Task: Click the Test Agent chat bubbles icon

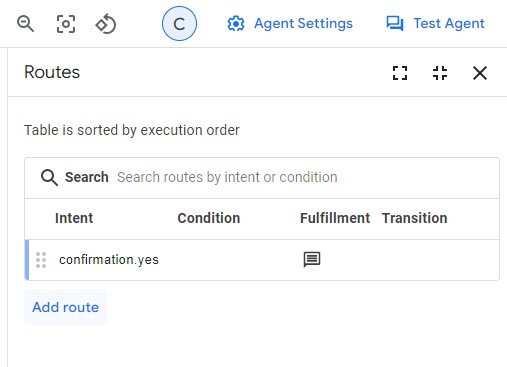Action: [x=395, y=24]
